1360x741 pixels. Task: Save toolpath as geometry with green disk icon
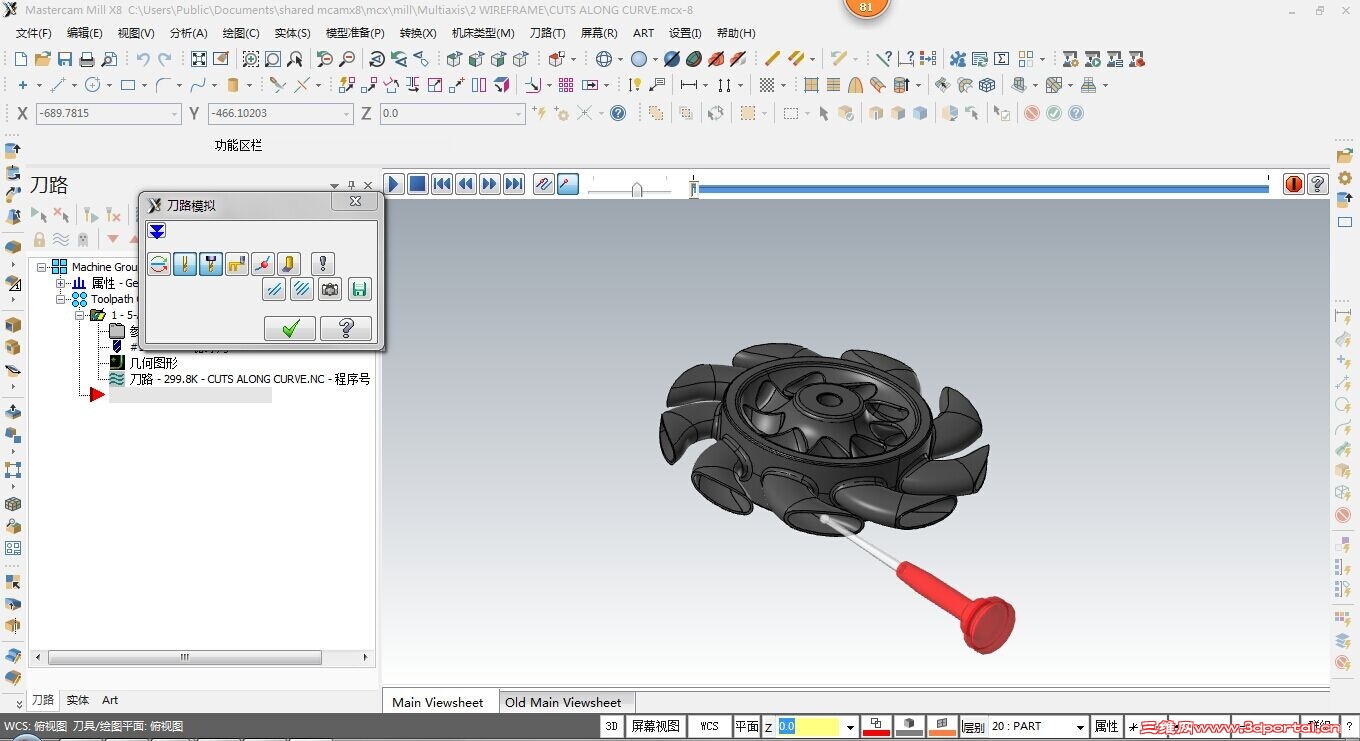(x=359, y=290)
